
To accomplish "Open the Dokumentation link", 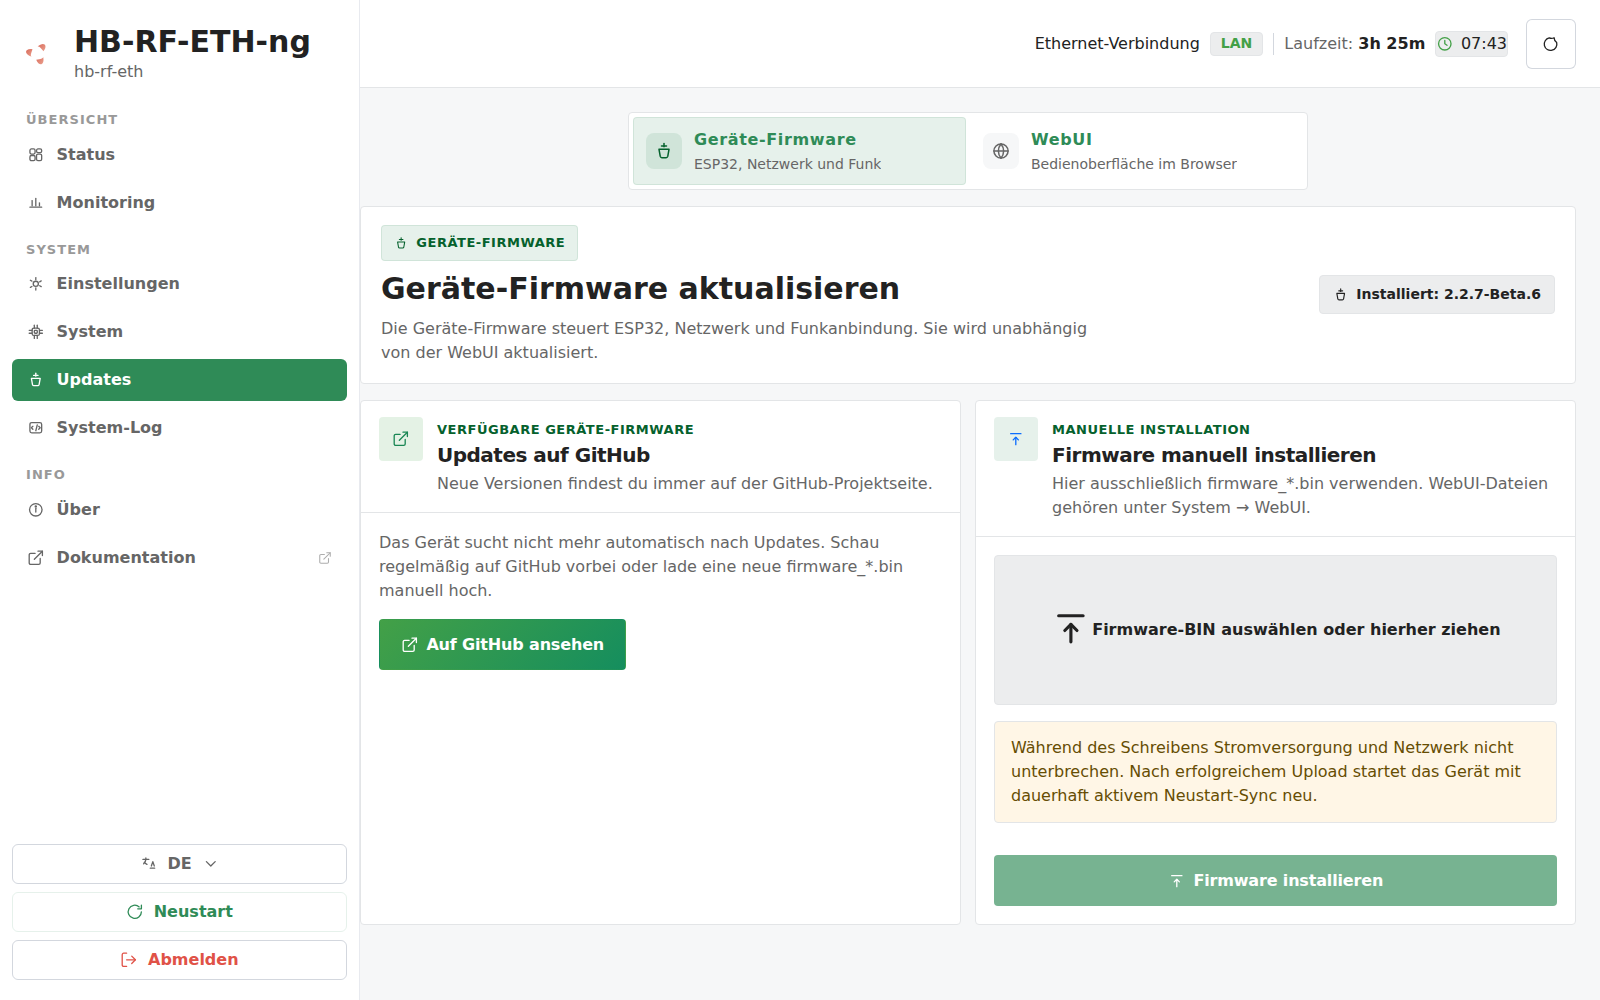I will 179,558.
